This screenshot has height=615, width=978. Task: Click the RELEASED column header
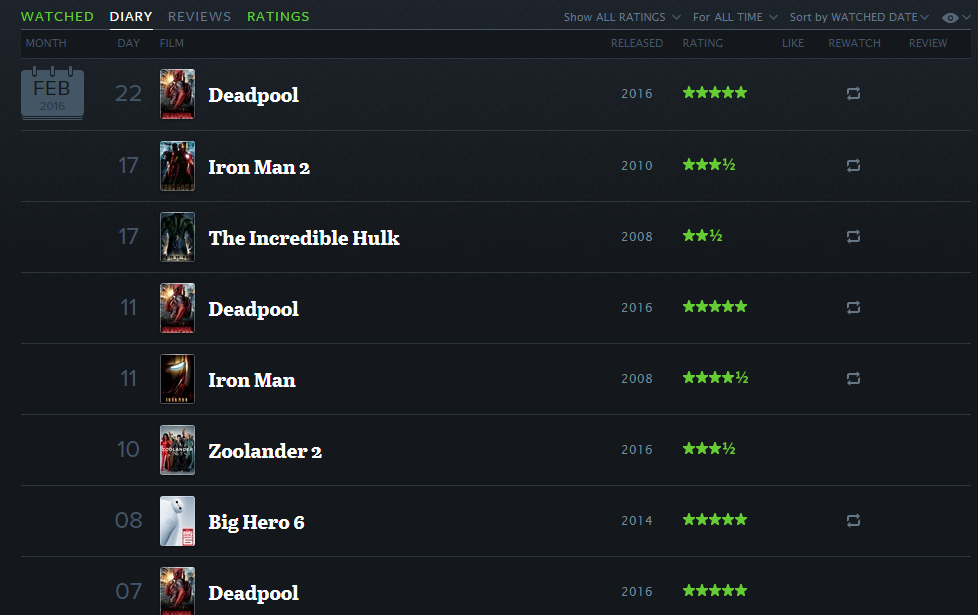click(637, 43)
